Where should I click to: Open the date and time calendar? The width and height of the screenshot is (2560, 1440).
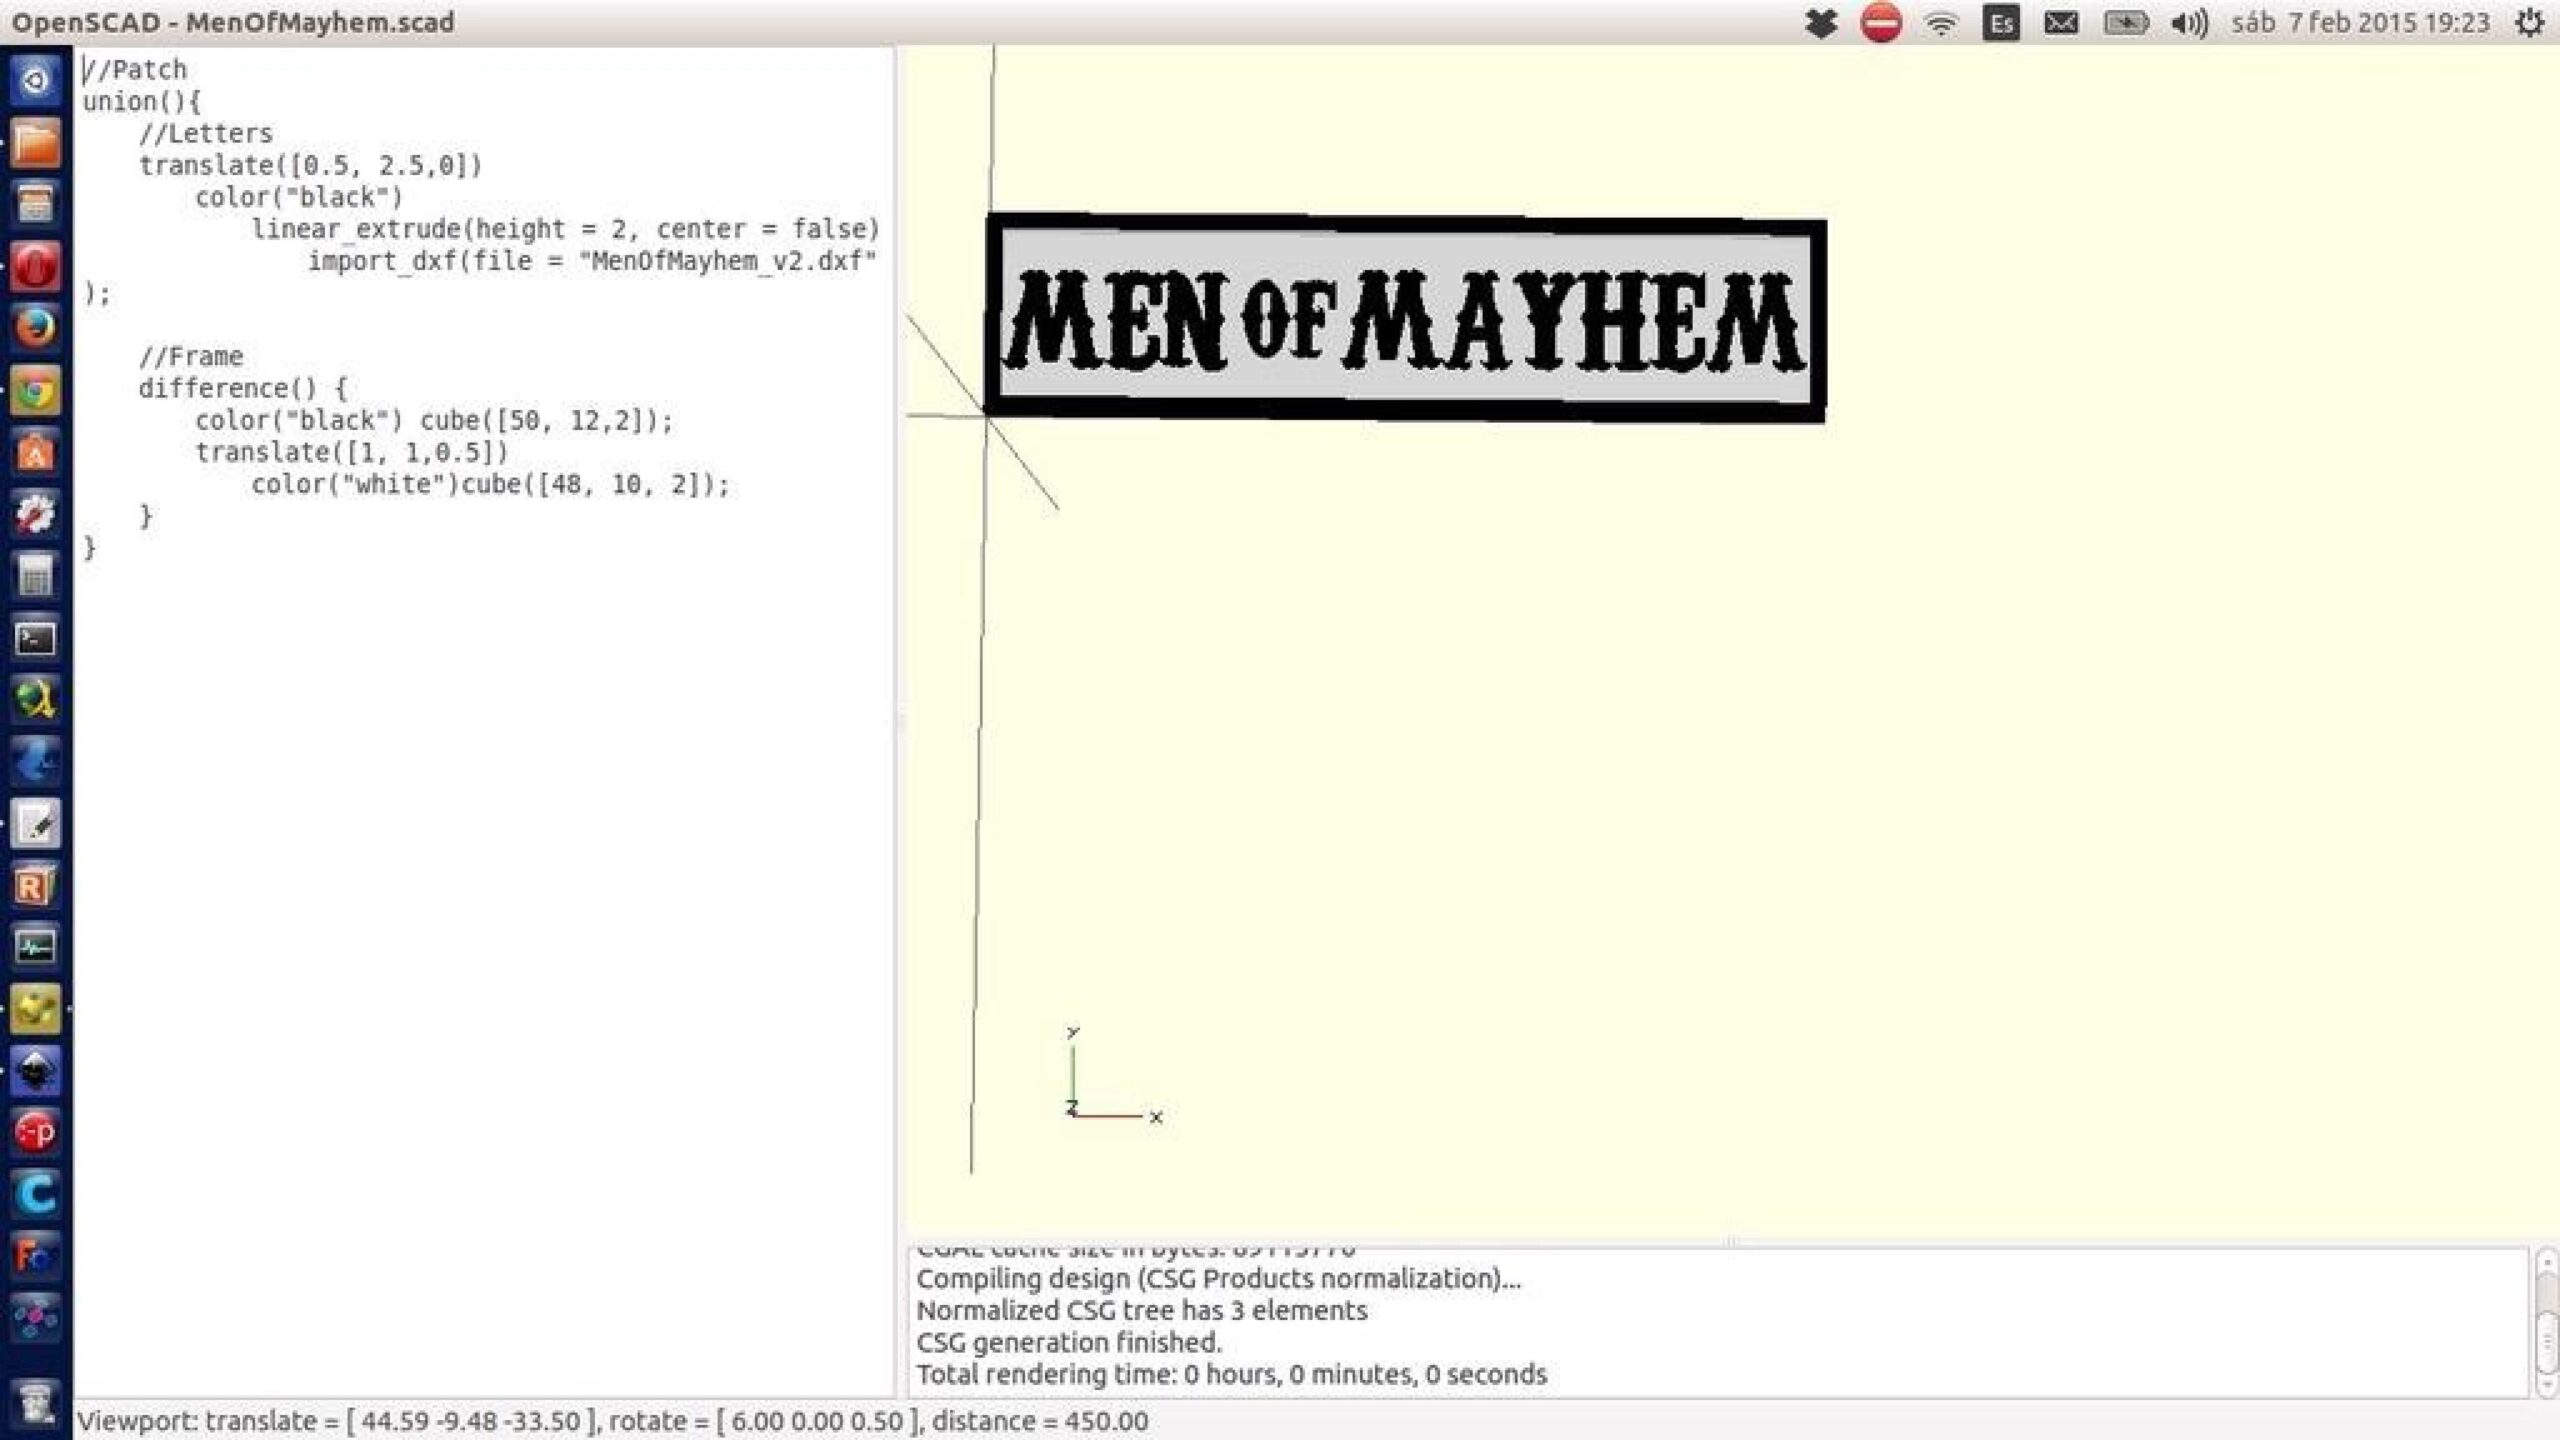[x=2360, y=23]
